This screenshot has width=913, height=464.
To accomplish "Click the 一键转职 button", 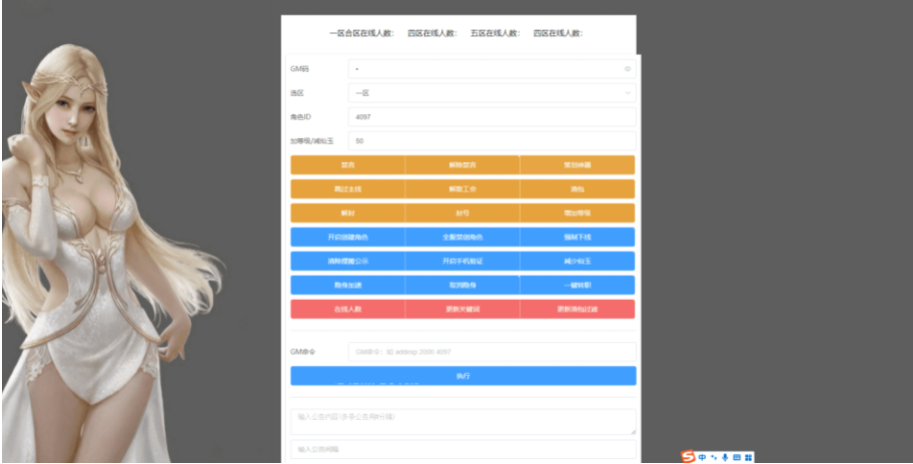I will point(577,285).
